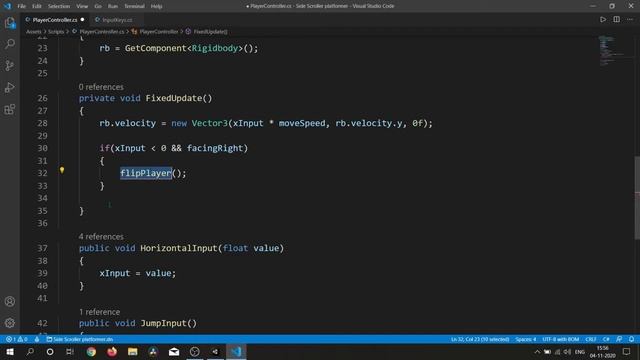The width and height of the screenshot is (640, 360).
Task: Open the Manage gear icon
Action: coord(10,323)
